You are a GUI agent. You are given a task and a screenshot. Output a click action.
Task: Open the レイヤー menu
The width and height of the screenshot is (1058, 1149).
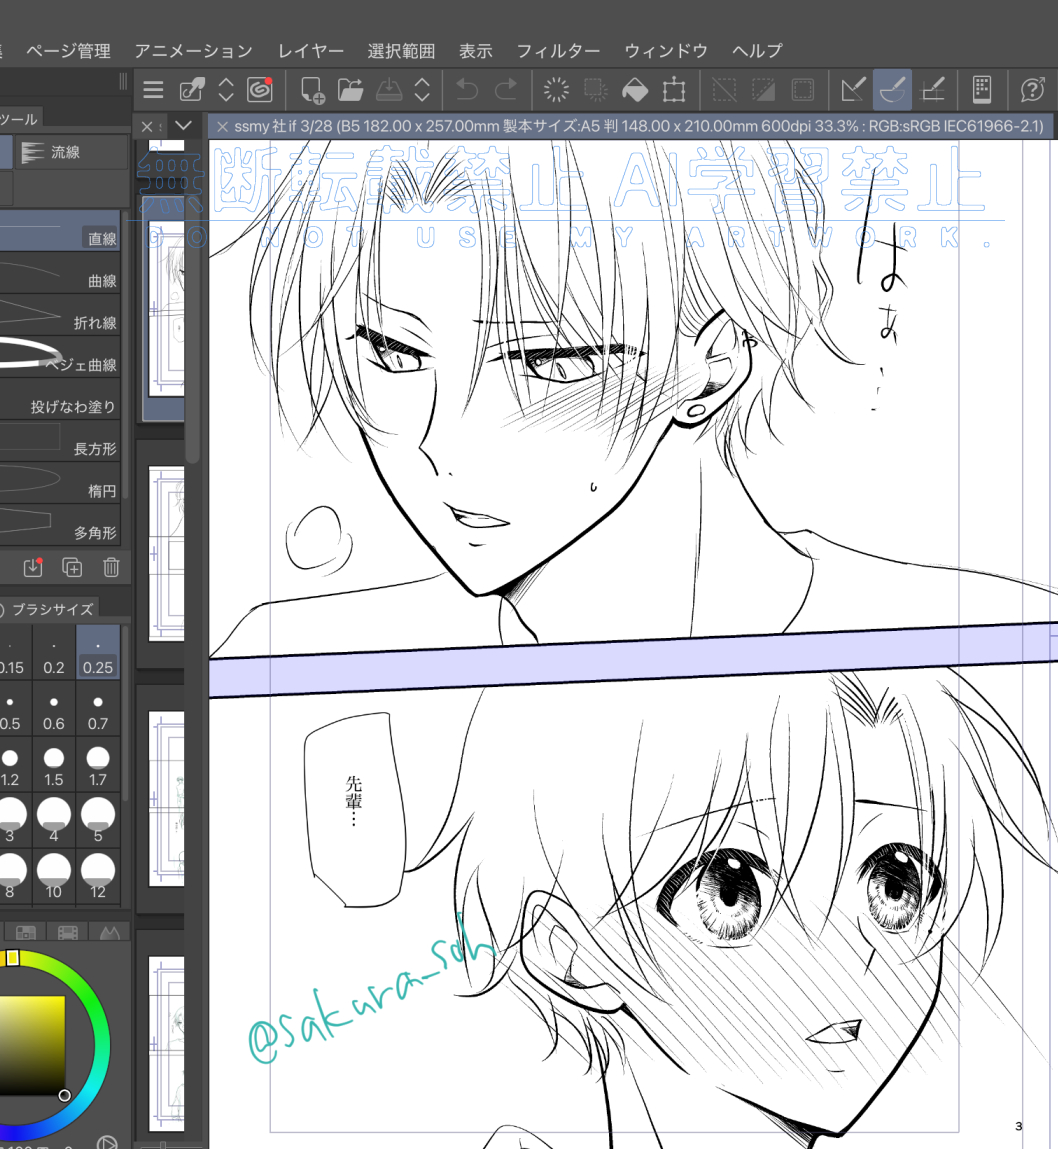[311, 51]
